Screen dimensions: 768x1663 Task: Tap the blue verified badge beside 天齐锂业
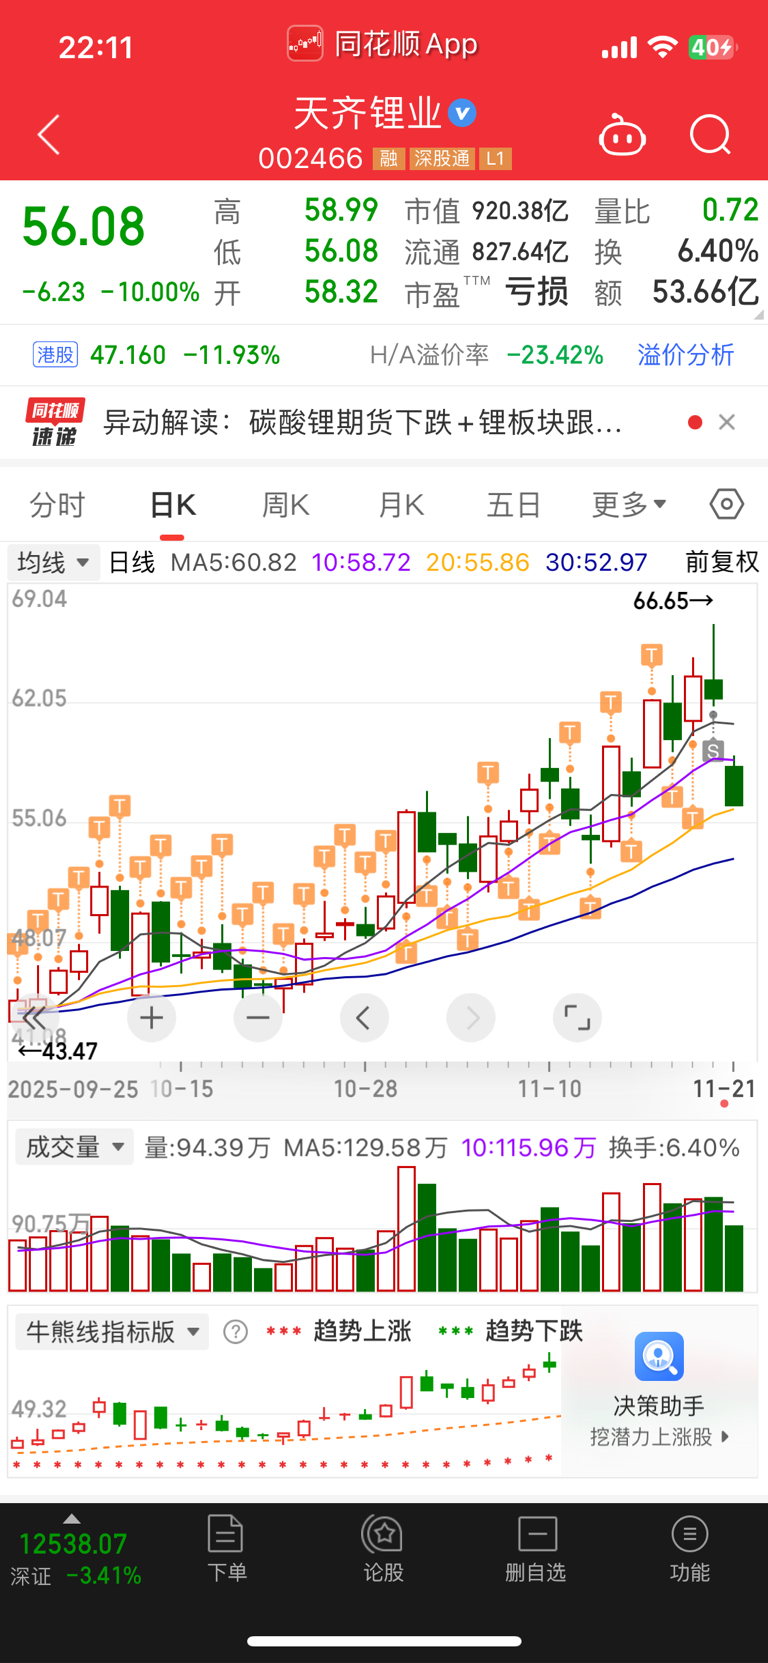click(x=461, y=113)
